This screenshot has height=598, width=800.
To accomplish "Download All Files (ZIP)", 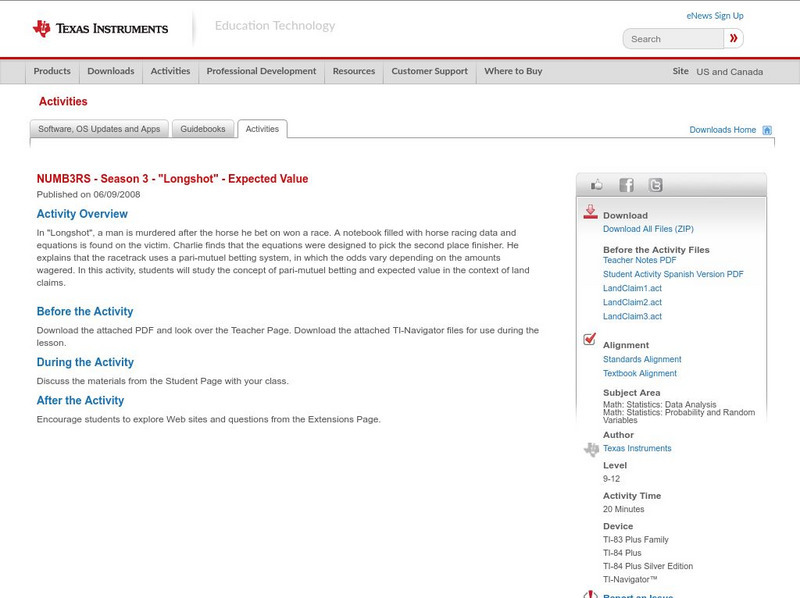I will pos(648,229).
